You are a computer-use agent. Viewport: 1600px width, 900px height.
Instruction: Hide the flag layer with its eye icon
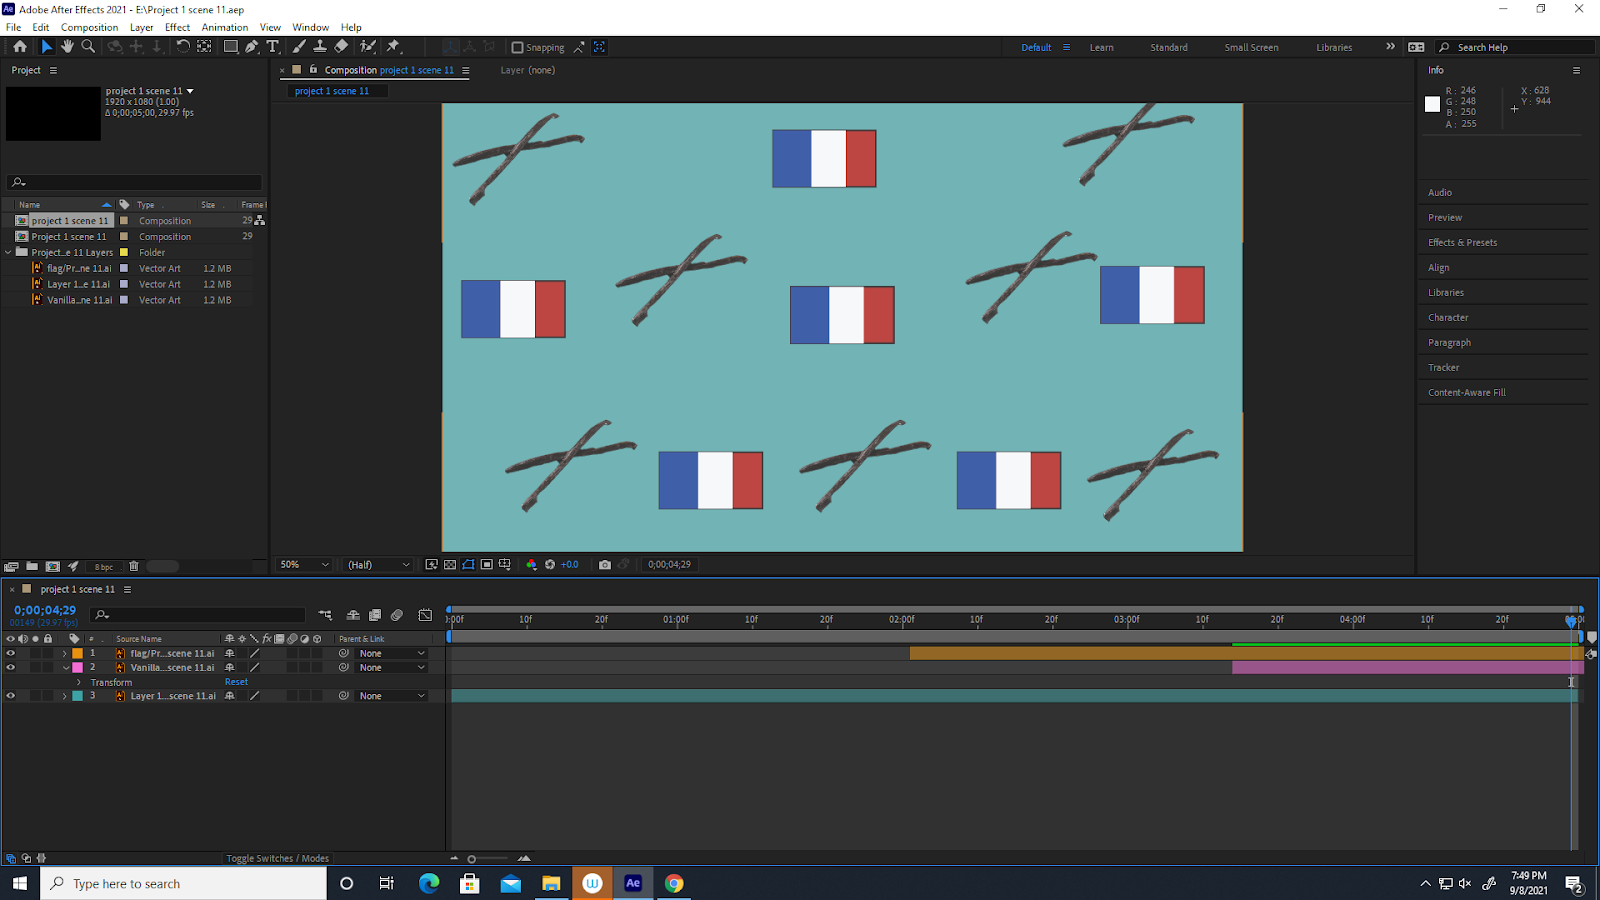(x=11, y=653)
